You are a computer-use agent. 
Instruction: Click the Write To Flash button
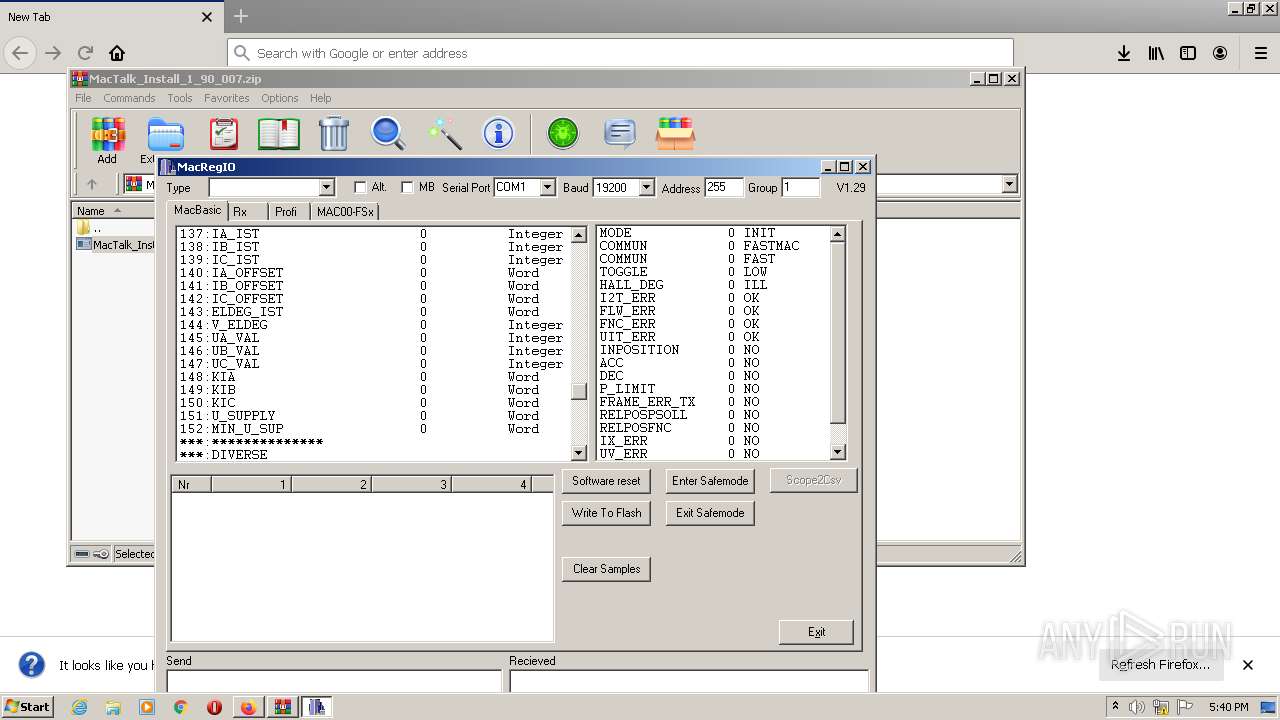pyautogui.click(x=606, y=513)
